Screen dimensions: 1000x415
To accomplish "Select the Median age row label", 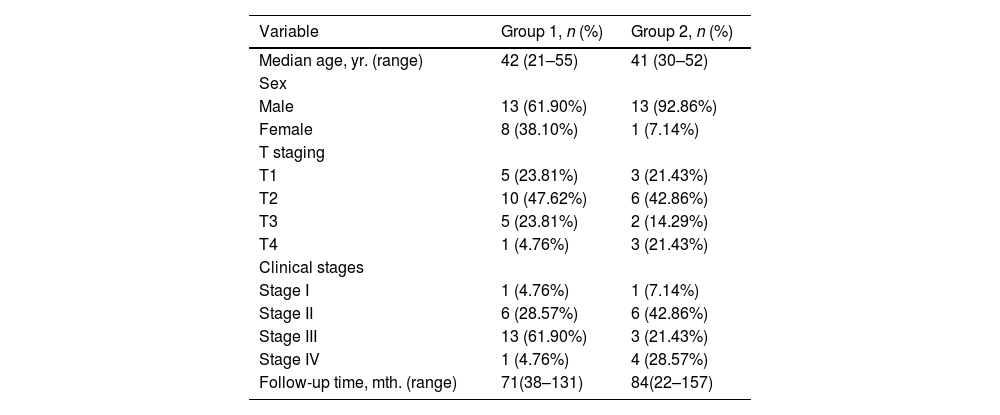I will click(340, 61).
